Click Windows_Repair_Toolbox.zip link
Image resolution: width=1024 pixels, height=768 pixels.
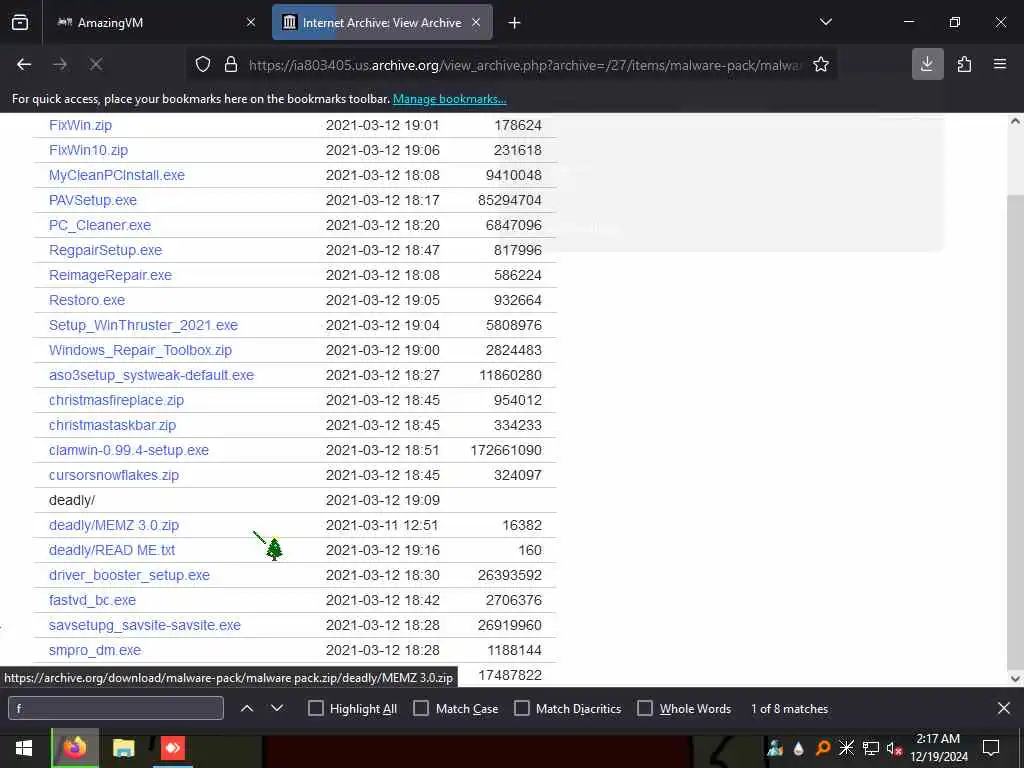tap(140, 350)
